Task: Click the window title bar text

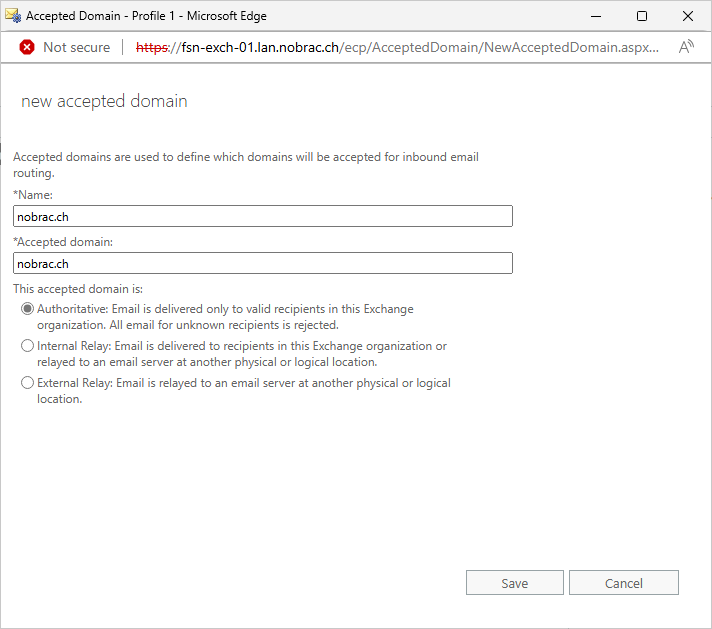Action: click(x=146, y=16)
